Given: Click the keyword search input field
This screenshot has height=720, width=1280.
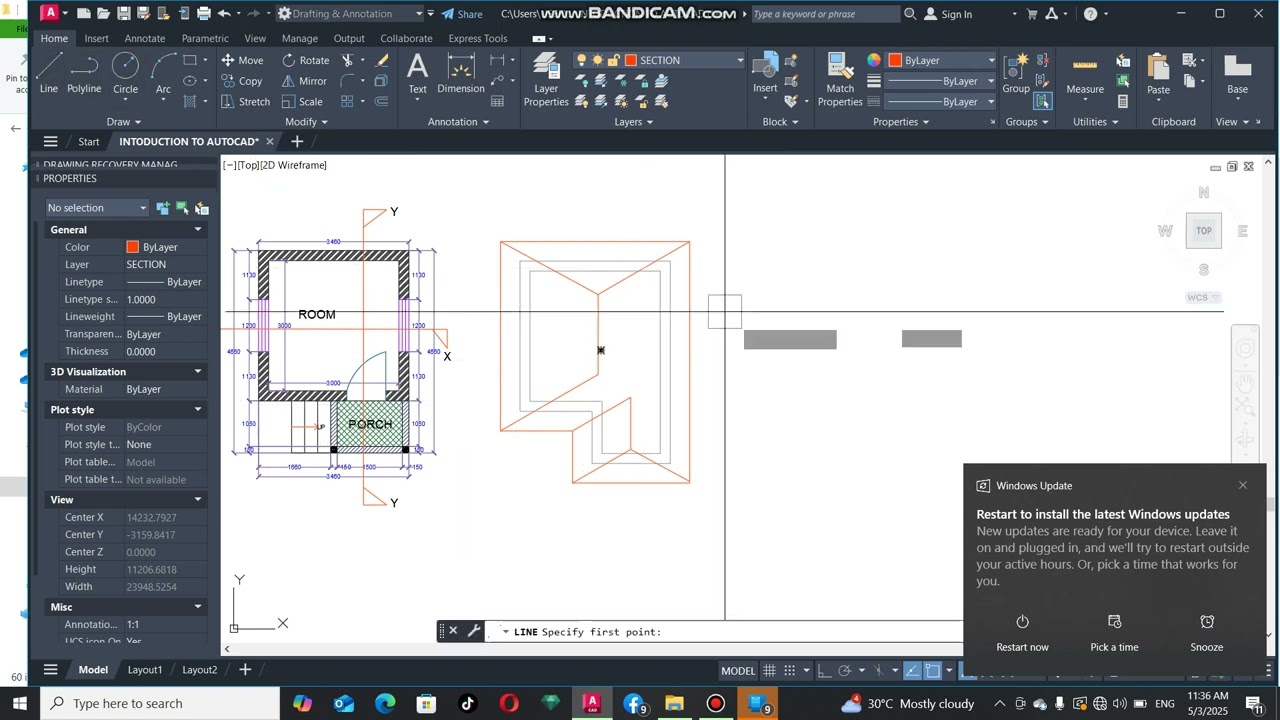Looking at the screenshot, I should point(824,14).
